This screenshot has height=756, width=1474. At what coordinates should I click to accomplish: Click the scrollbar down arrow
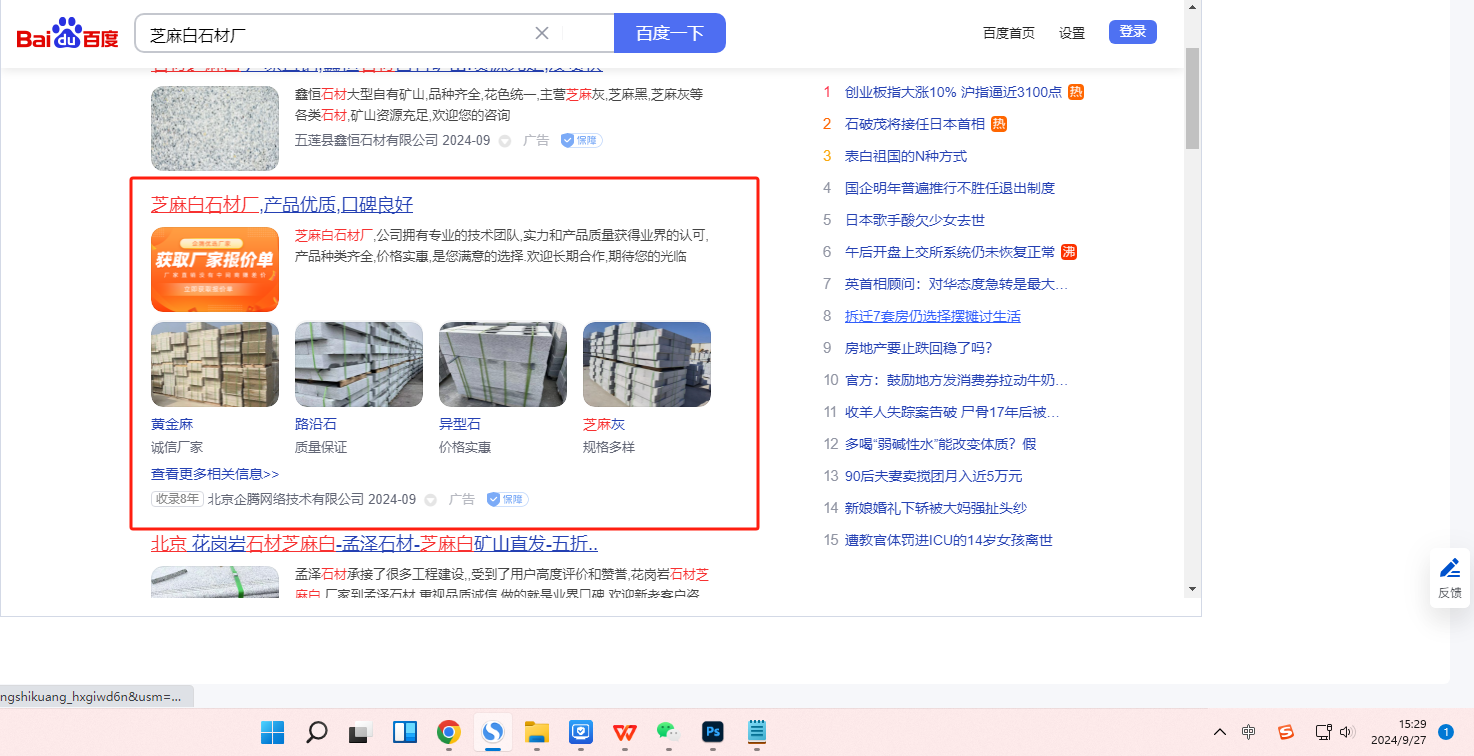click(x=1192, y=589)
